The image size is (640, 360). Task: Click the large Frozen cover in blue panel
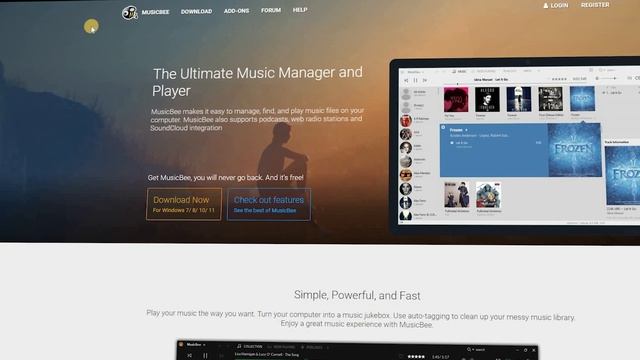coord(574,150)
